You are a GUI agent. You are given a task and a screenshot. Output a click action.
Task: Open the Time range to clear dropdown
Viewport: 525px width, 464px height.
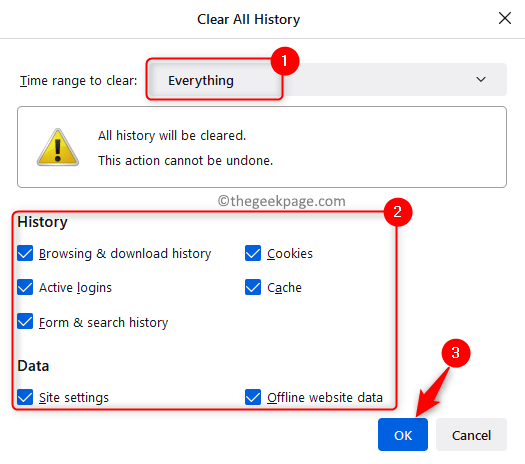pos(327,80)
